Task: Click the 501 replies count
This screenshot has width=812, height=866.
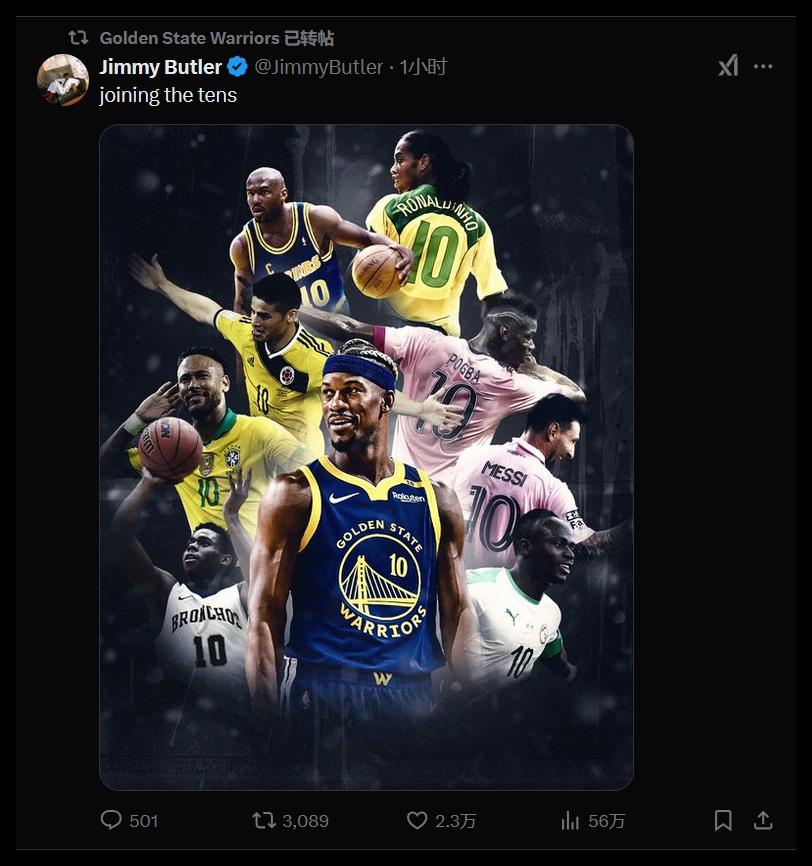Action: pos(144,821)
